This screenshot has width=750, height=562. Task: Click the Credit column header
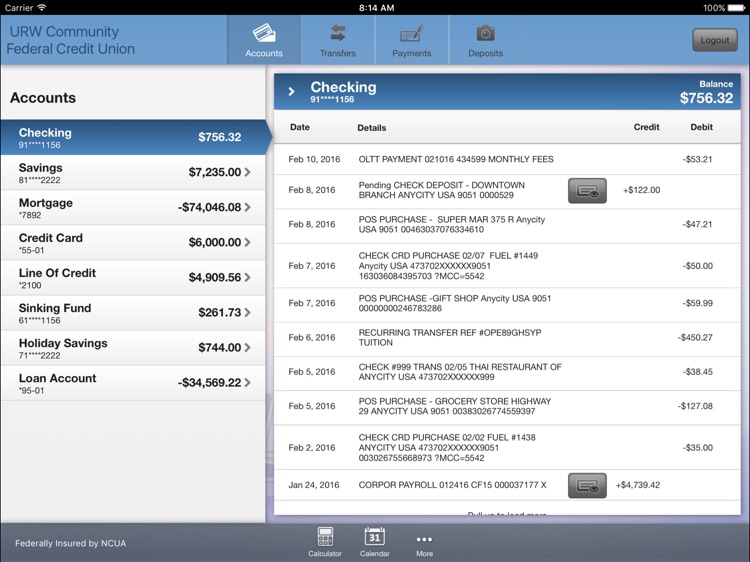click(647, 127)
